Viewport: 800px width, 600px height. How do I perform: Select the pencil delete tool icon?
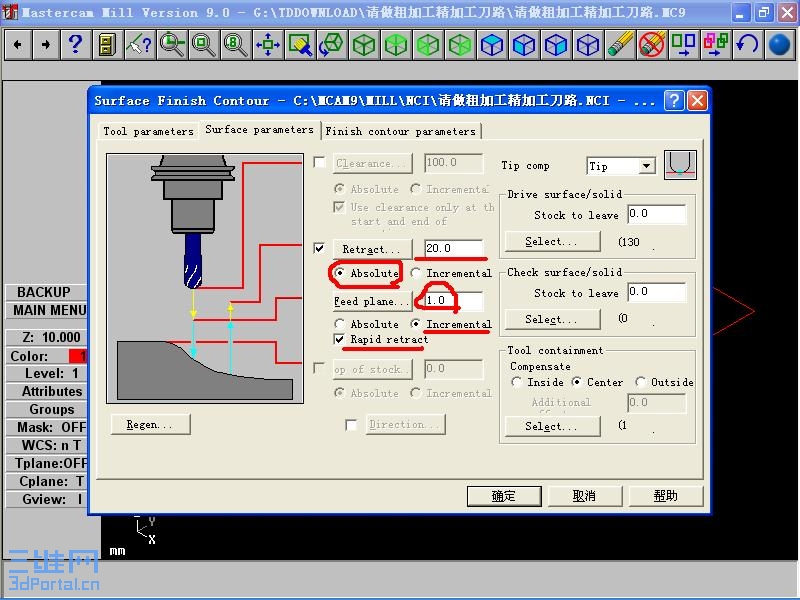click(x=620, y=44)
